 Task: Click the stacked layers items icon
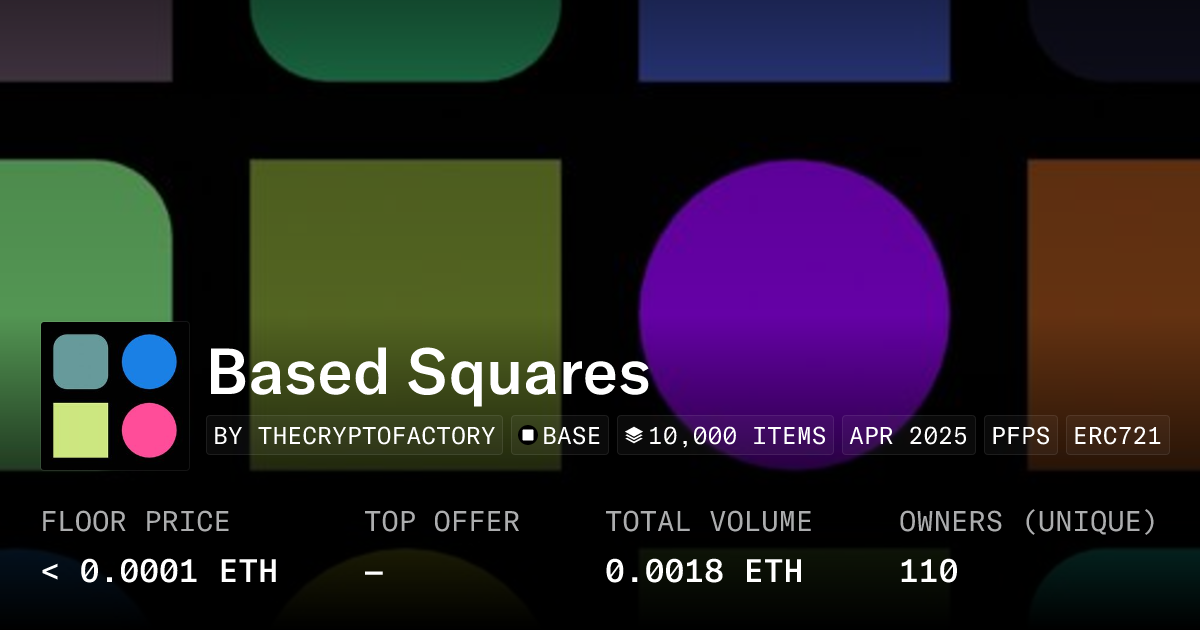coord(633,436)
